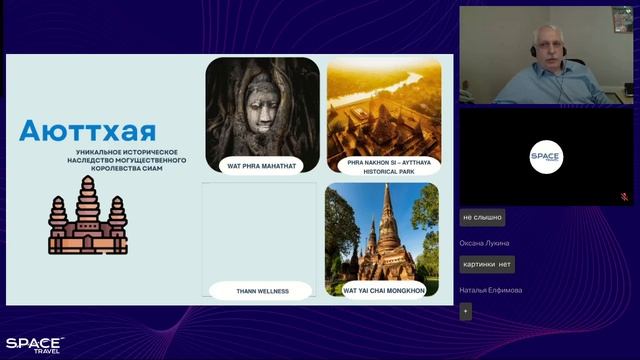This screenshot has width=640, height=360.
Task: Click the PHRA NAKHON SI – AYTTHAYA HISTORICAL PARK label
Action: coord(389,167)
